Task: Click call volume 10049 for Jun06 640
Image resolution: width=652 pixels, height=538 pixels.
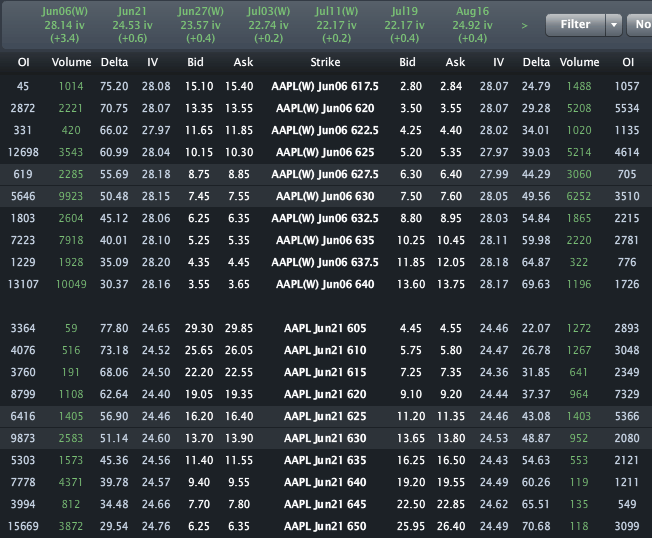Action: [71, 285]
